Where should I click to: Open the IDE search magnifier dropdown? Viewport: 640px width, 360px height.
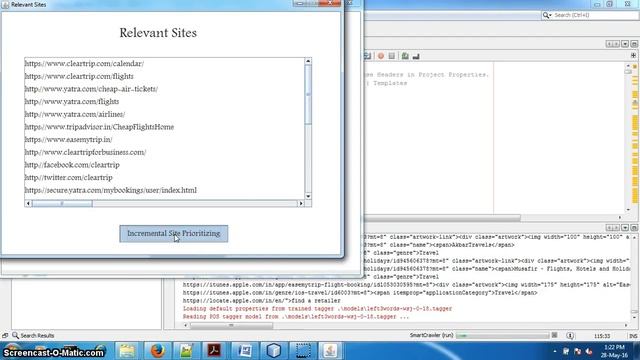pyautogui.click(x=547, y=15)
